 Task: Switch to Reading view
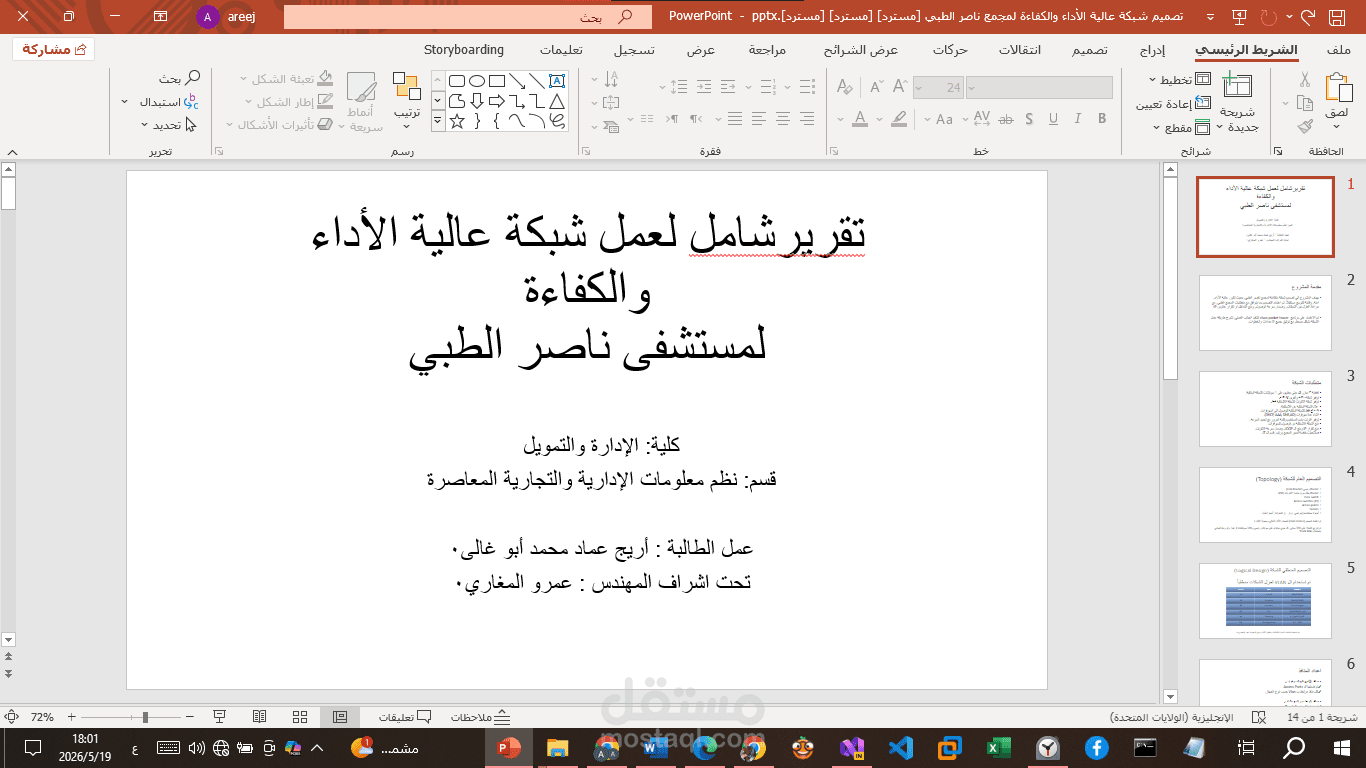(x=259, y=717)
